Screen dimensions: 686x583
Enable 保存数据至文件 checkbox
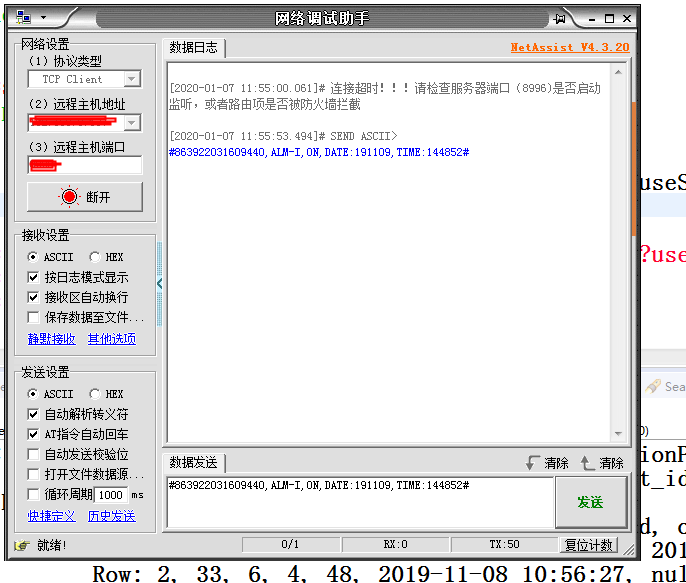(33, 317)
